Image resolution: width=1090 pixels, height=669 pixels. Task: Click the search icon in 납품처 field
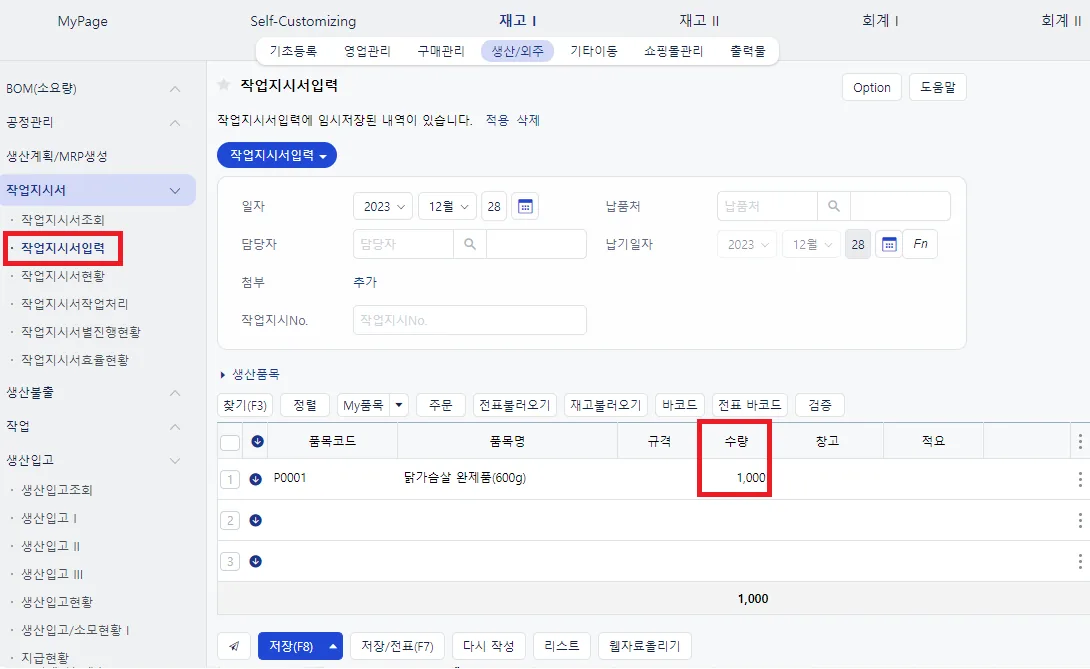[x=833, y=207]
